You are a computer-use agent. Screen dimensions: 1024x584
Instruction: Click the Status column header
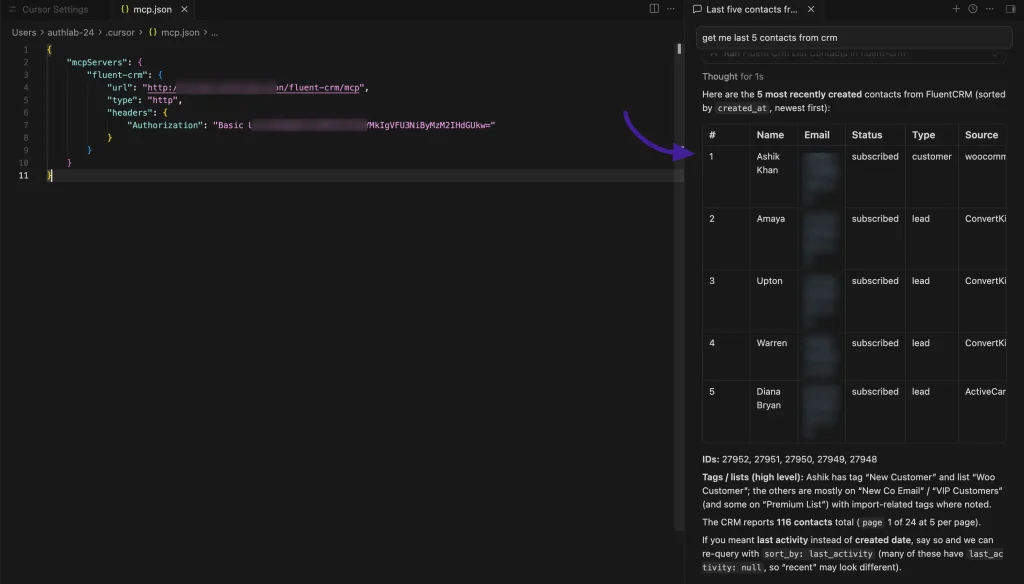pyautogui.click(x=867, y=135)
